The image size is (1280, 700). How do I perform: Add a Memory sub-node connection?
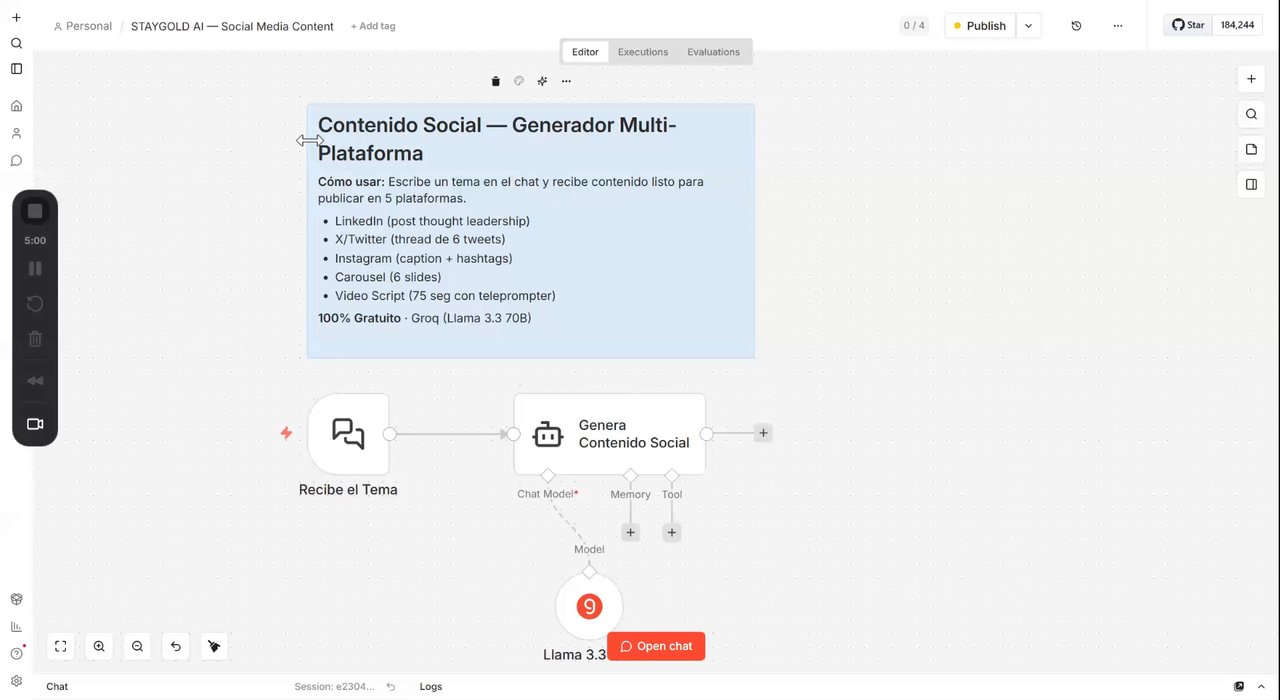(x=630, y=532)
